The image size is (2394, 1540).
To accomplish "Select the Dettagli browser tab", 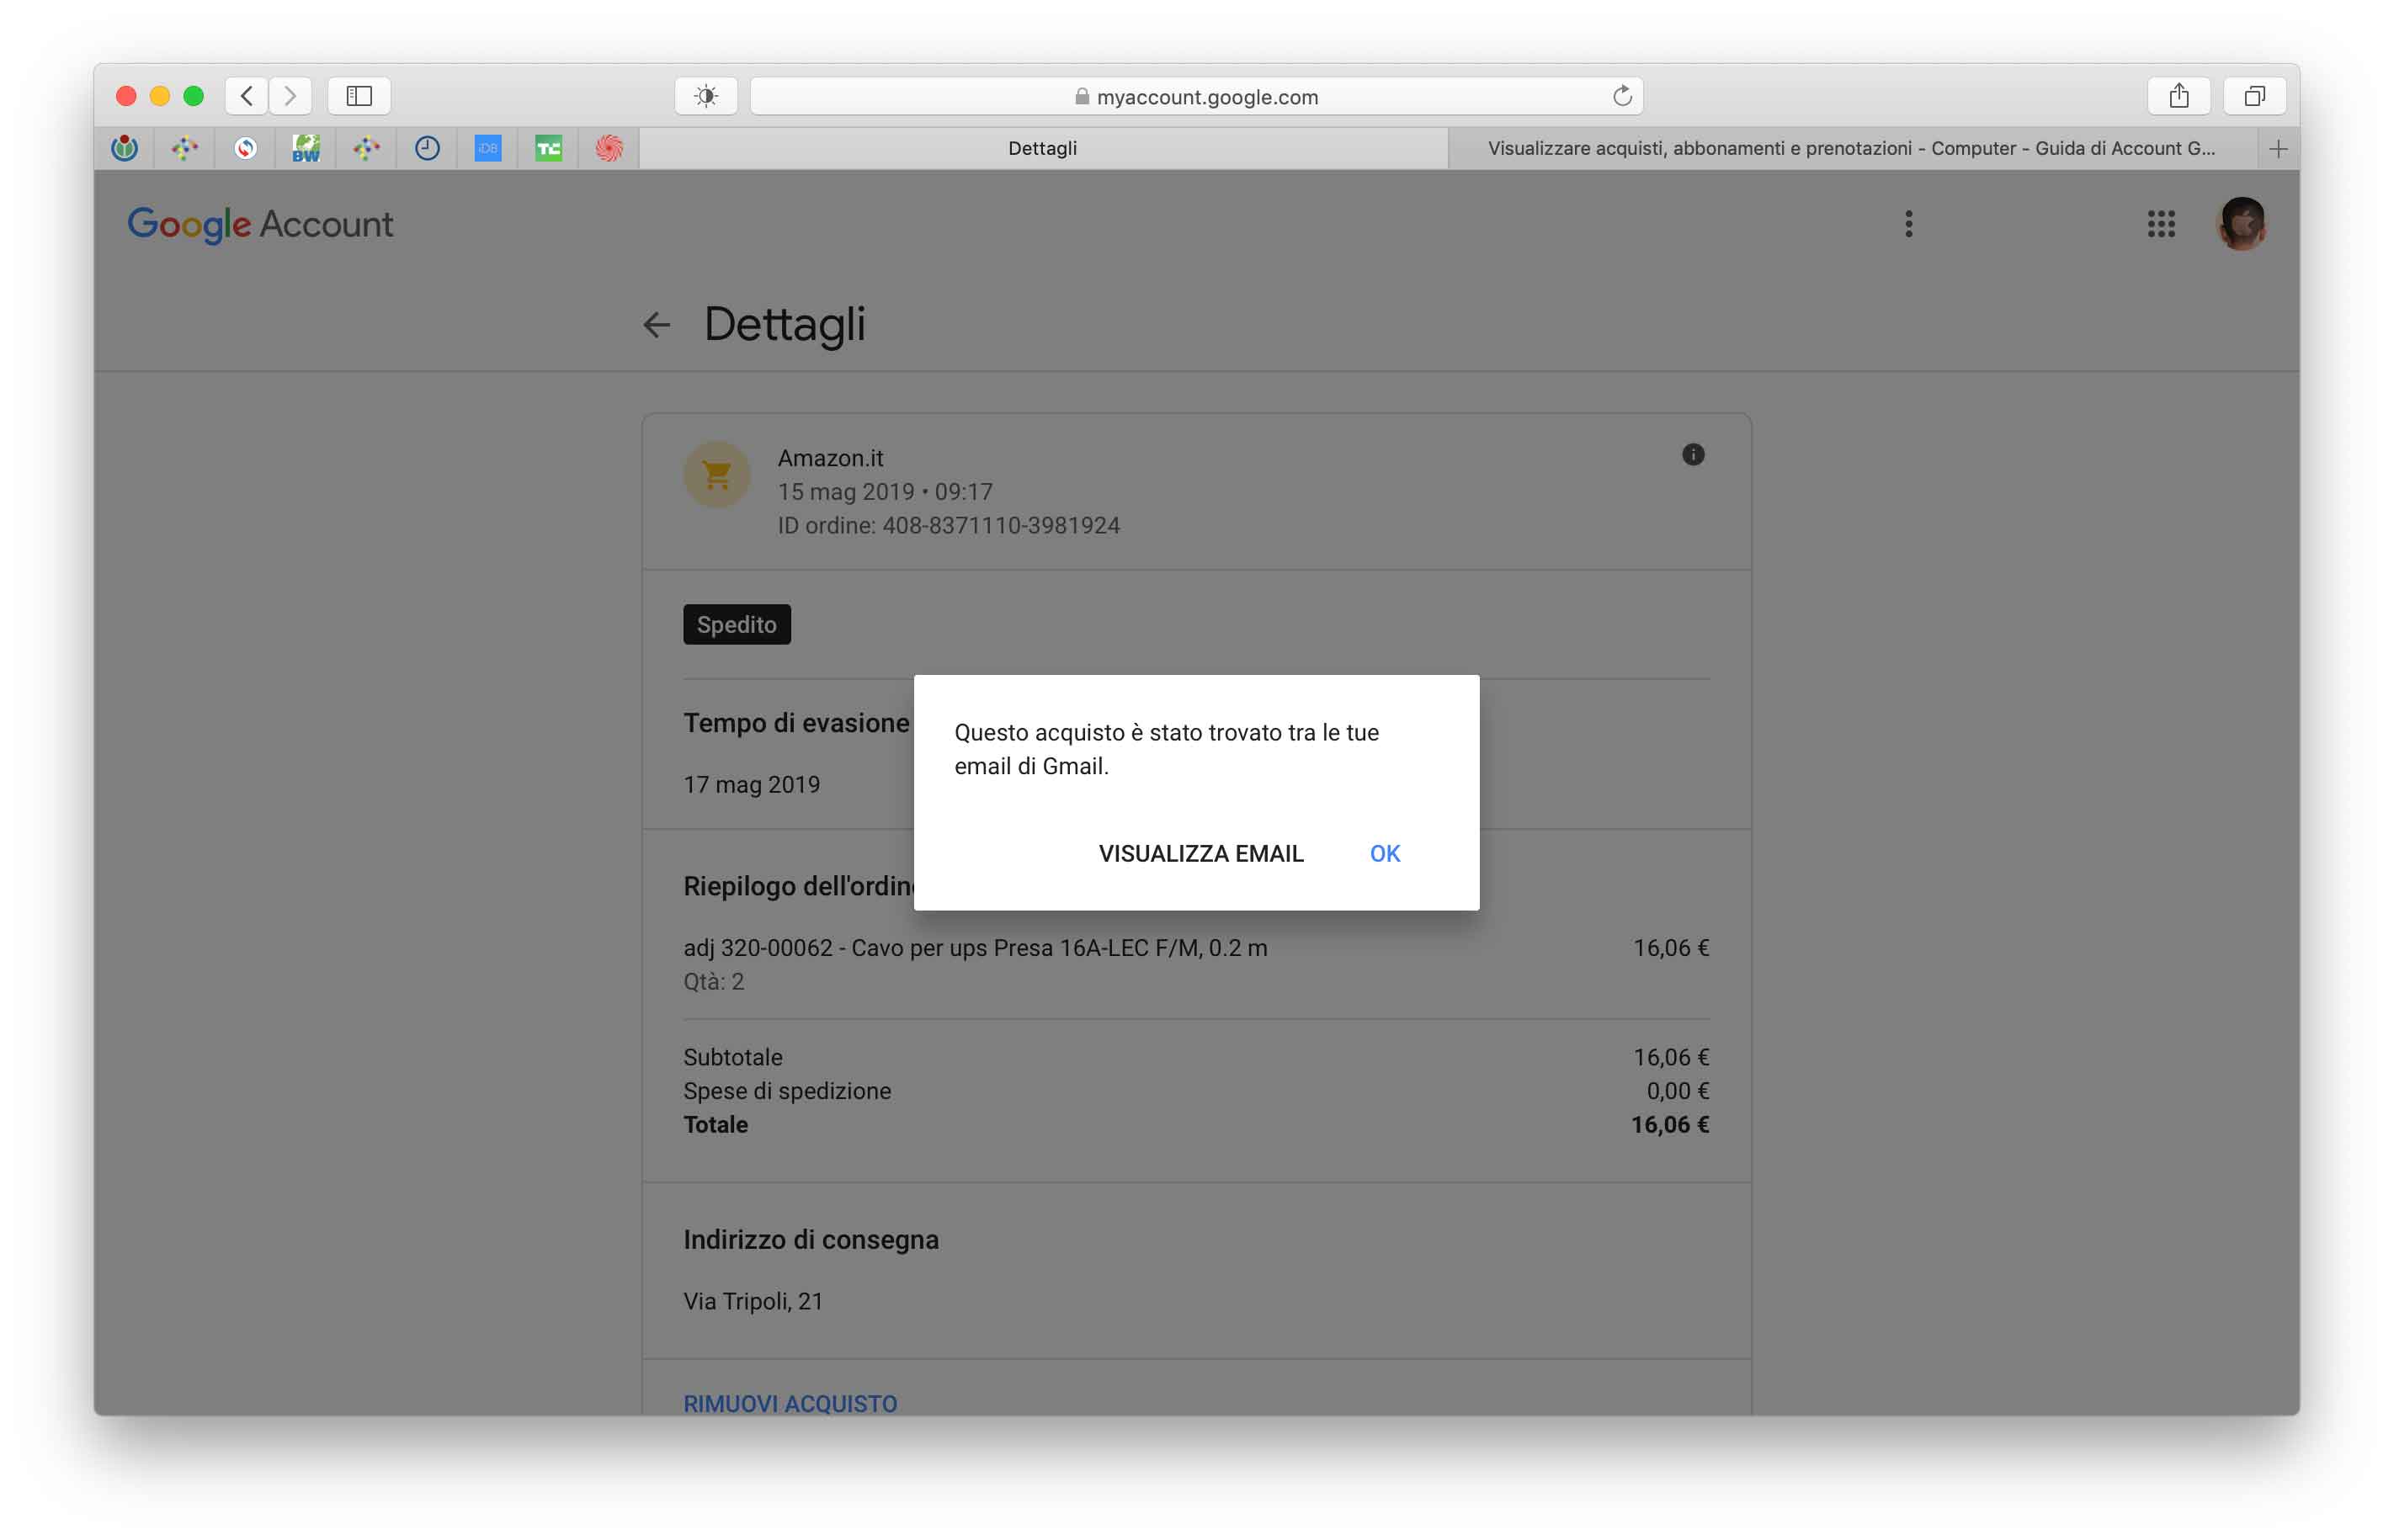I will click(1042, 148).
